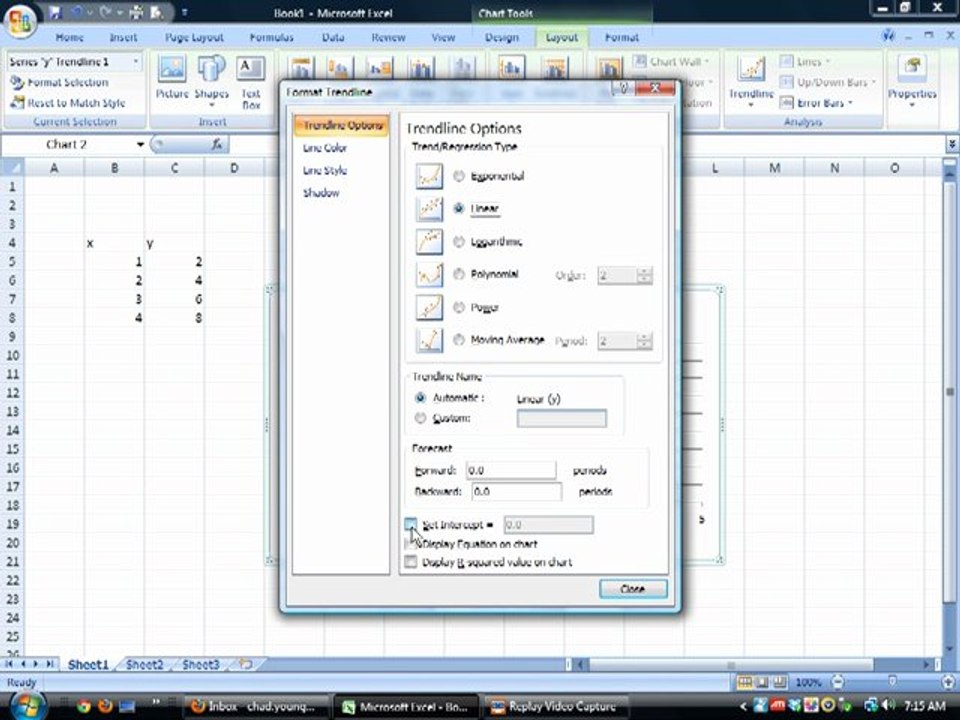
Task: Adjust the Polynomial Order spinner
Action: click(x=644, y=275)
